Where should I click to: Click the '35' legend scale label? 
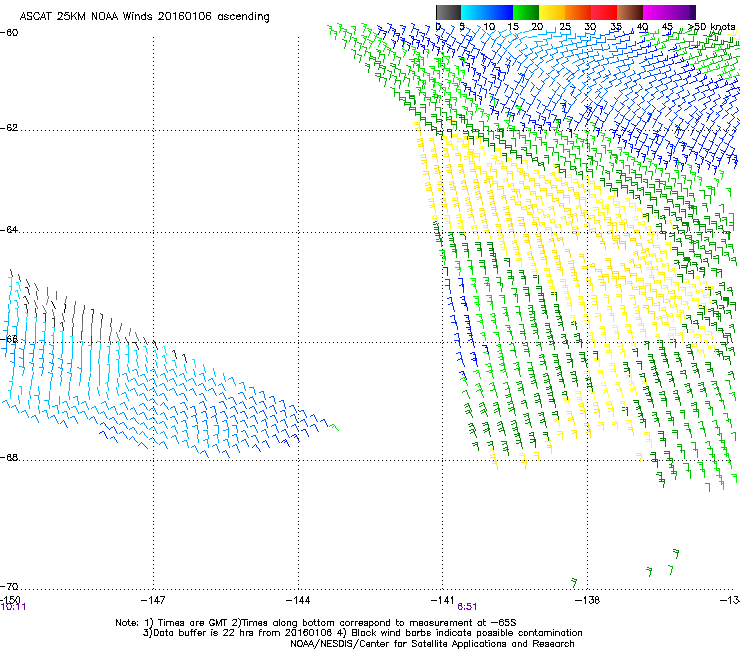coord(616,27)
